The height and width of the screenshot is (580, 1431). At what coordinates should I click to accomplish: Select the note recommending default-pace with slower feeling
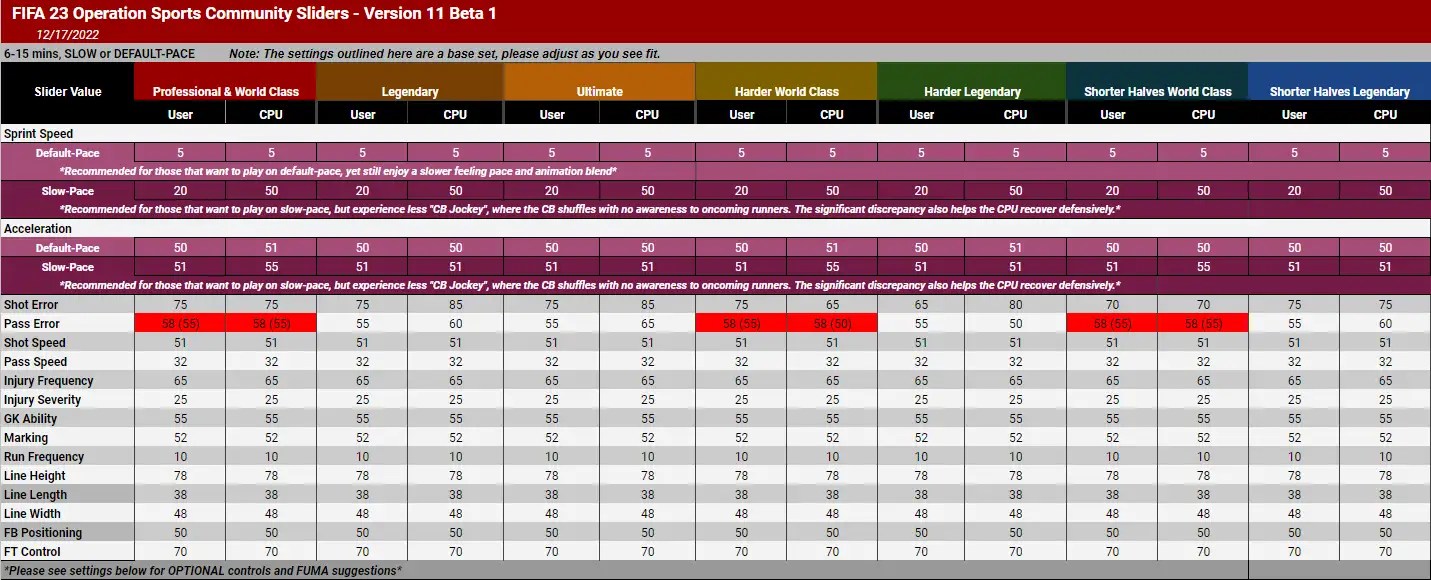click(x=339, y=172)
